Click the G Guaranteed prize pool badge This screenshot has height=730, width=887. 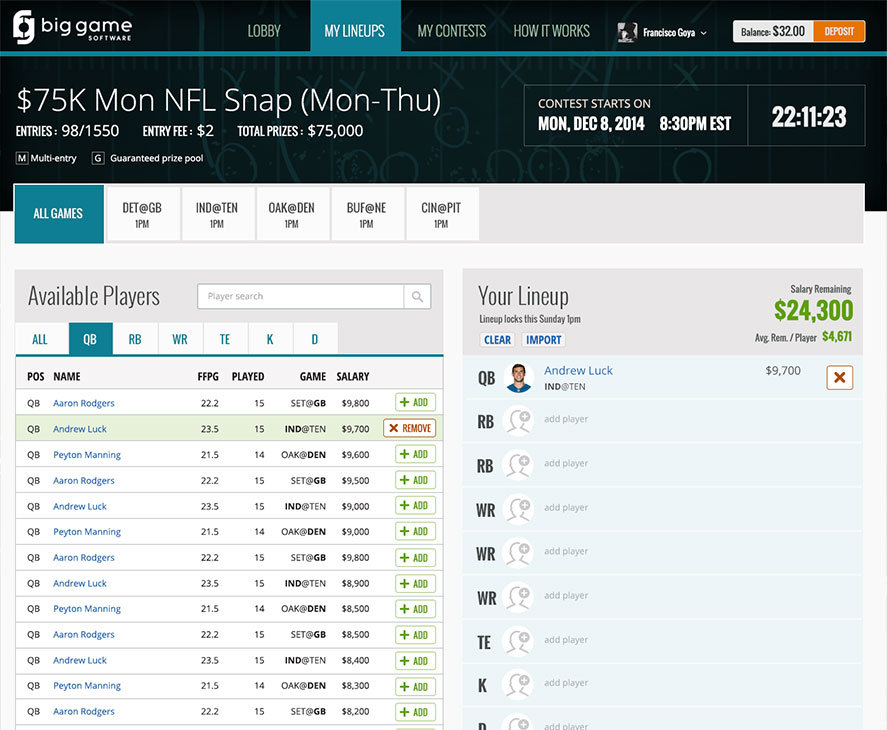(98, 158)
